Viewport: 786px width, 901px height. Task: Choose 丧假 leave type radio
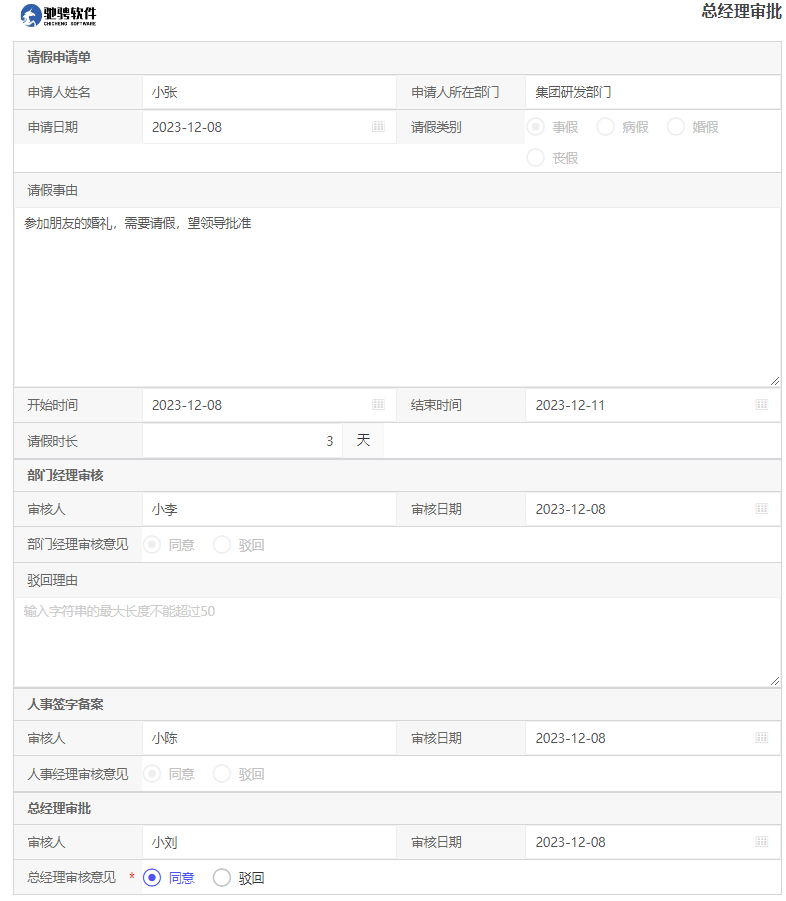coord(535,158)
